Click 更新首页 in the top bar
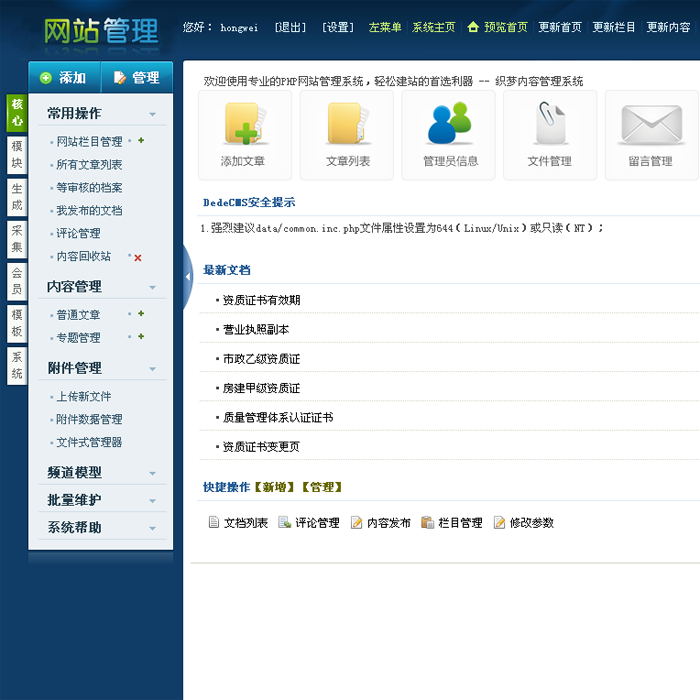 click(560, 27)
